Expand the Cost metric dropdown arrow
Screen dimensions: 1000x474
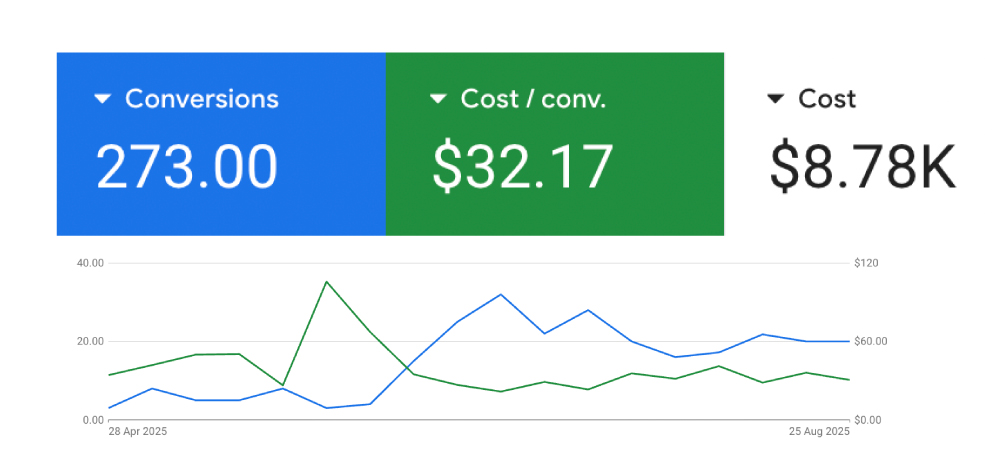tap(775, 99)
